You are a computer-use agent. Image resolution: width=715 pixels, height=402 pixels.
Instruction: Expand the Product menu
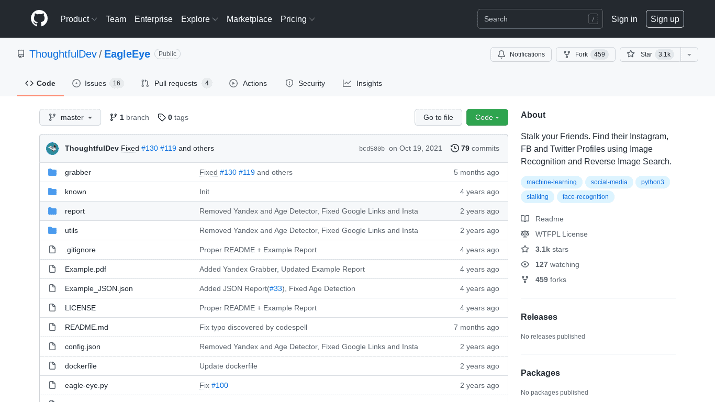(x=78, y=19)
